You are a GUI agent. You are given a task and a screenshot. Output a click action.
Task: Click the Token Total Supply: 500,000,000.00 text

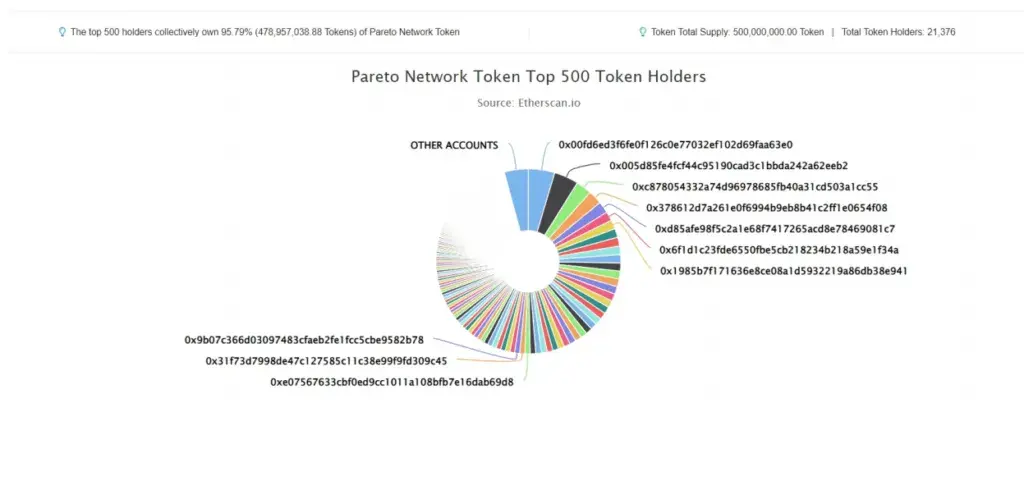point(737,32)
